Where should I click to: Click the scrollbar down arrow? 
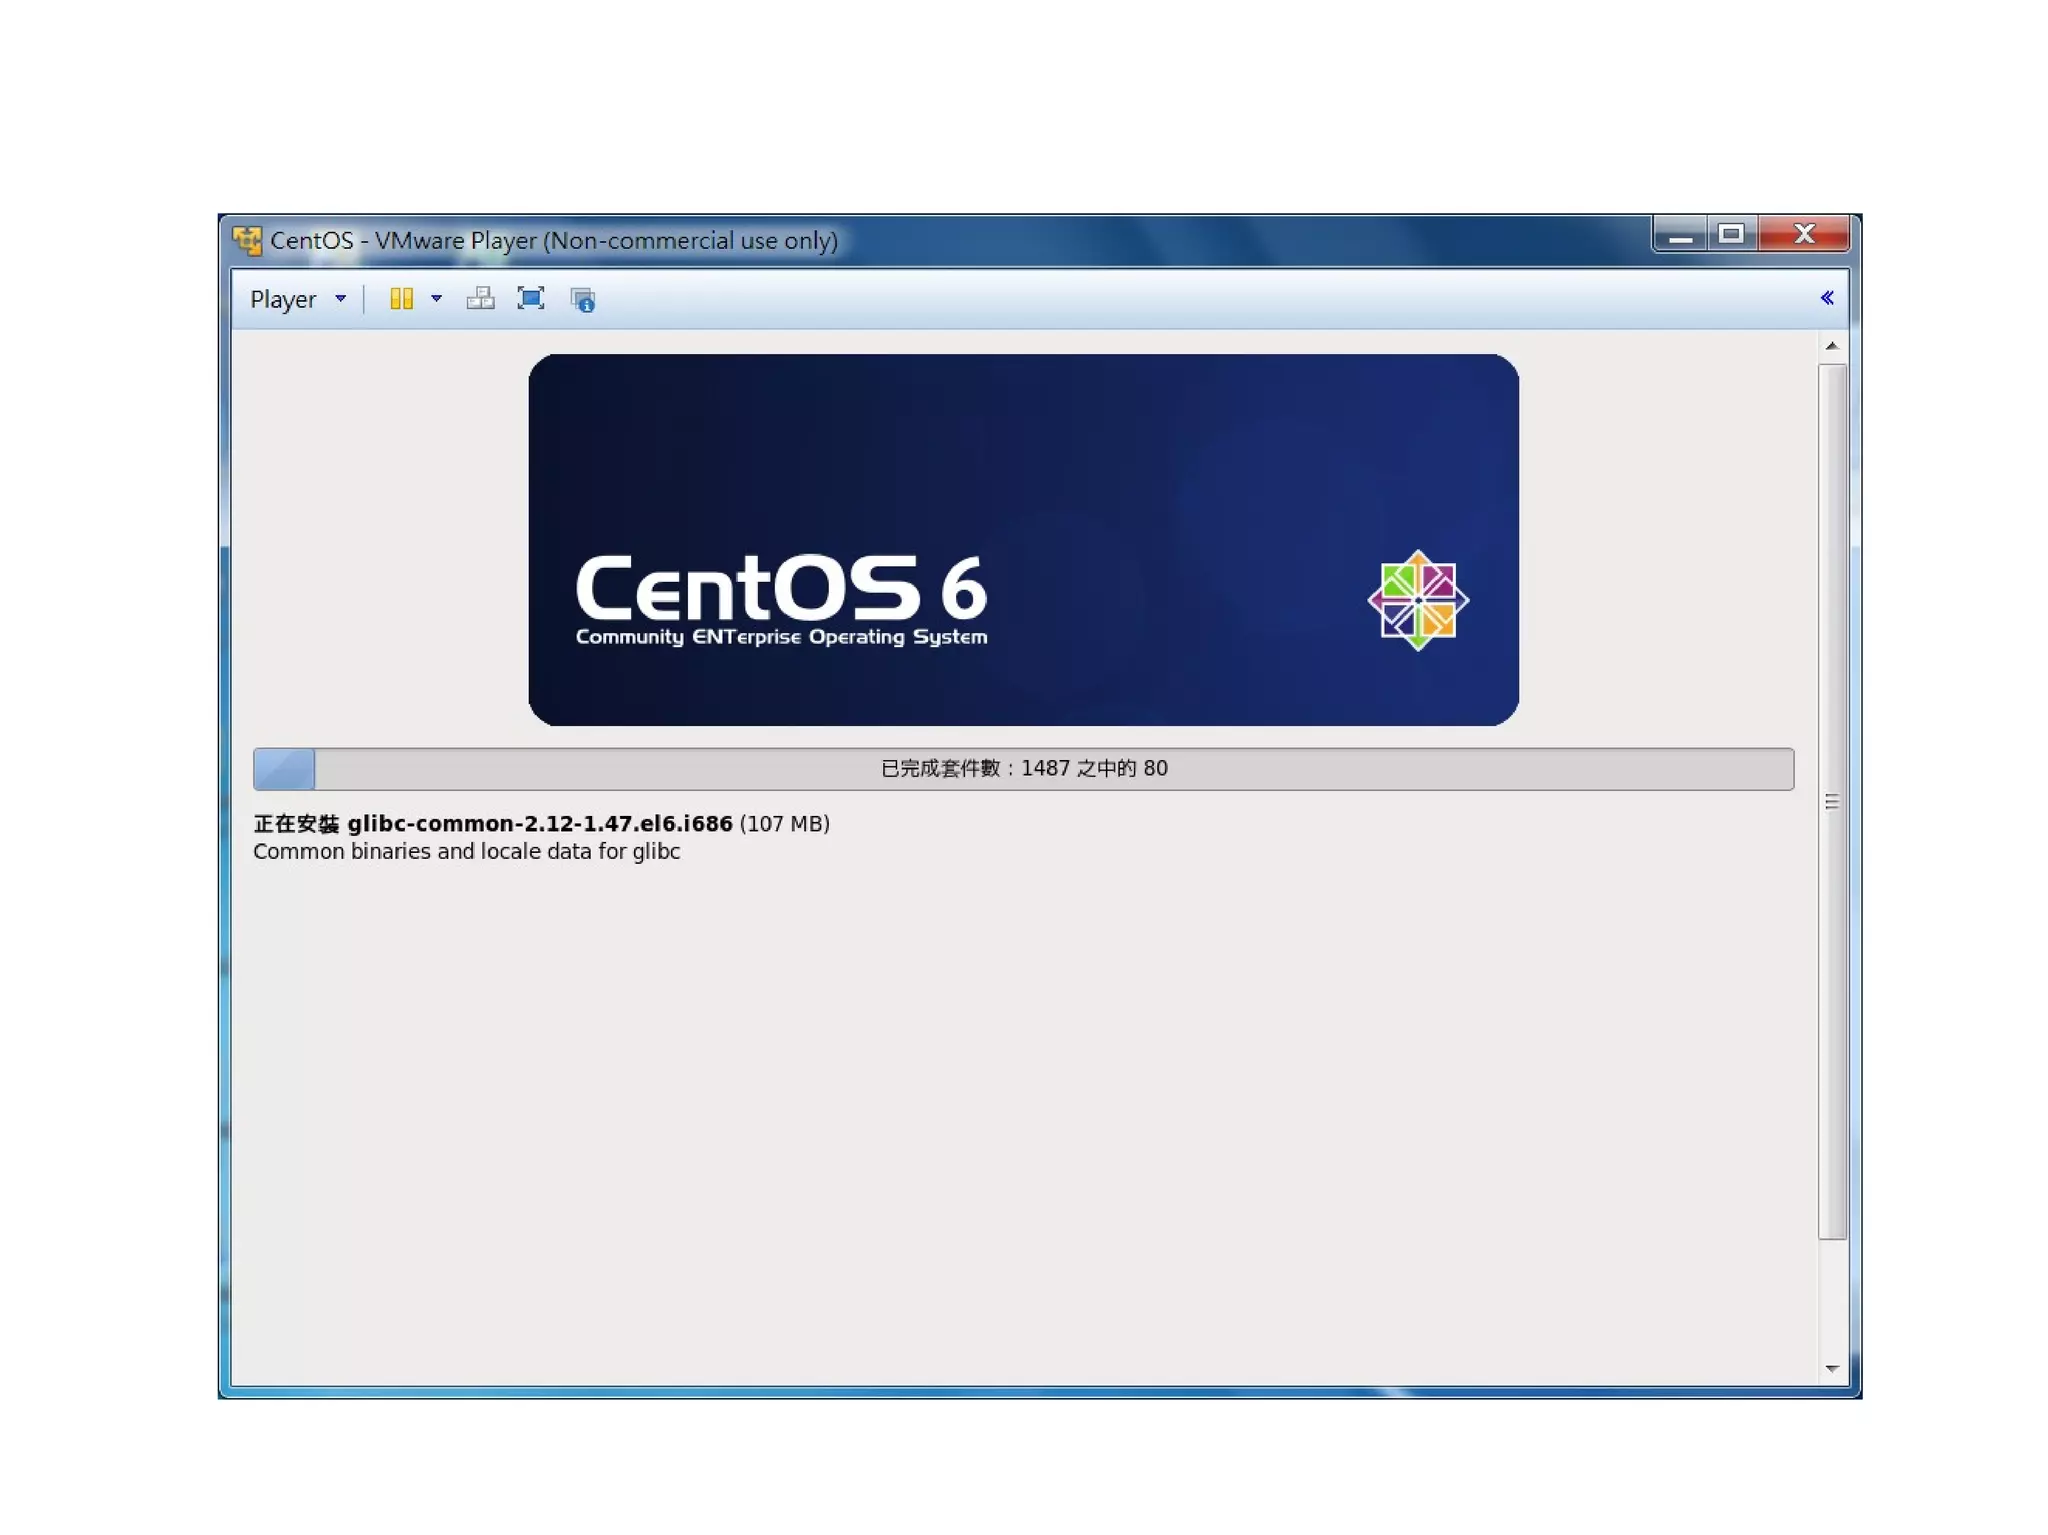tap(1831, 1368)
